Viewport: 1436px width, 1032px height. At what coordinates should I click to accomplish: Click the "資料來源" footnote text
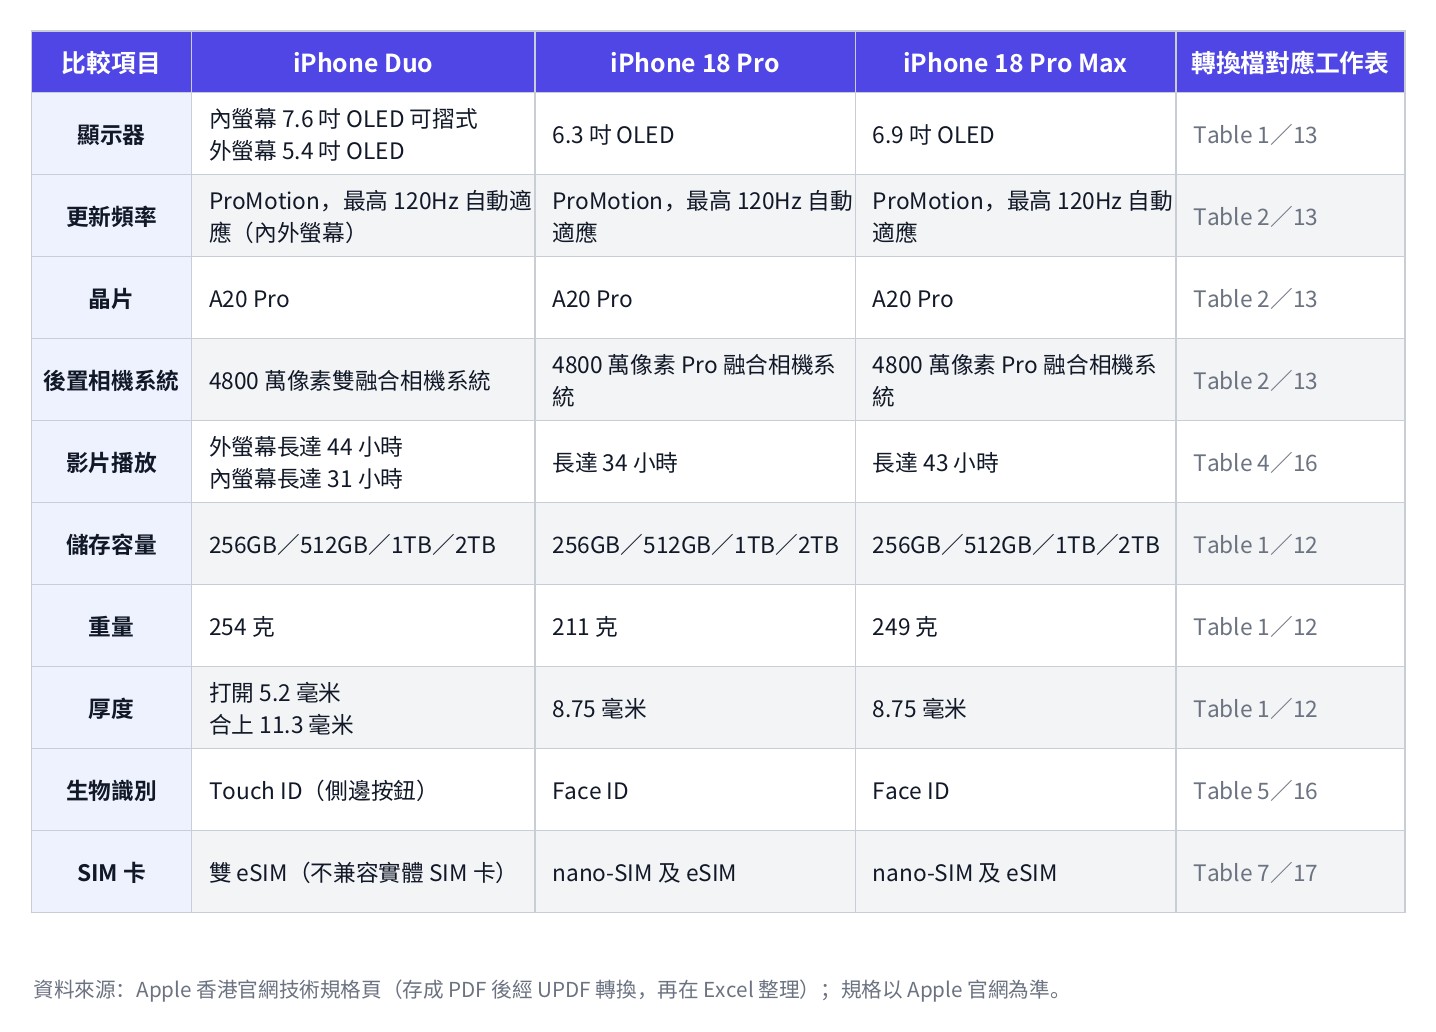548,990
